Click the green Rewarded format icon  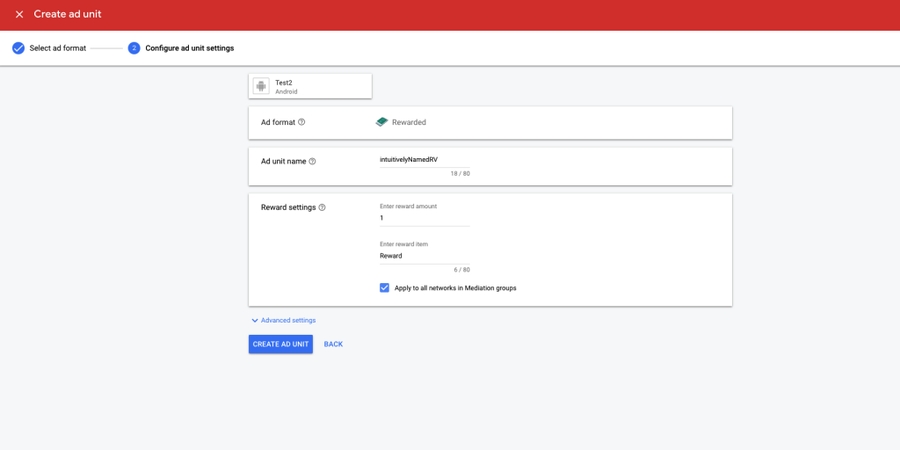(381, 122)
